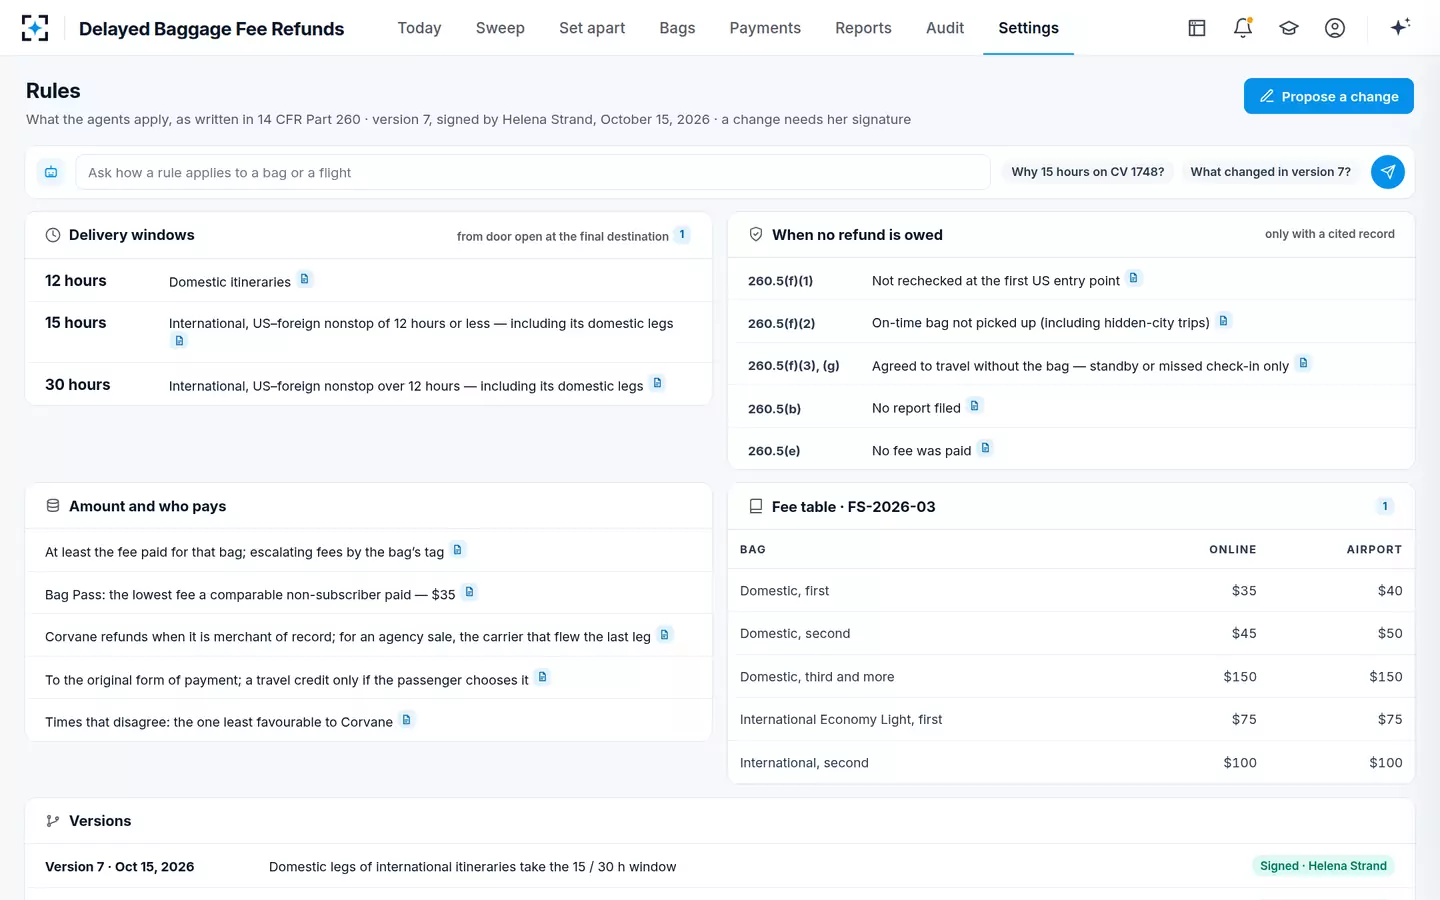
Task: Open citation for original form of payment rule
Action: point(543,677)
